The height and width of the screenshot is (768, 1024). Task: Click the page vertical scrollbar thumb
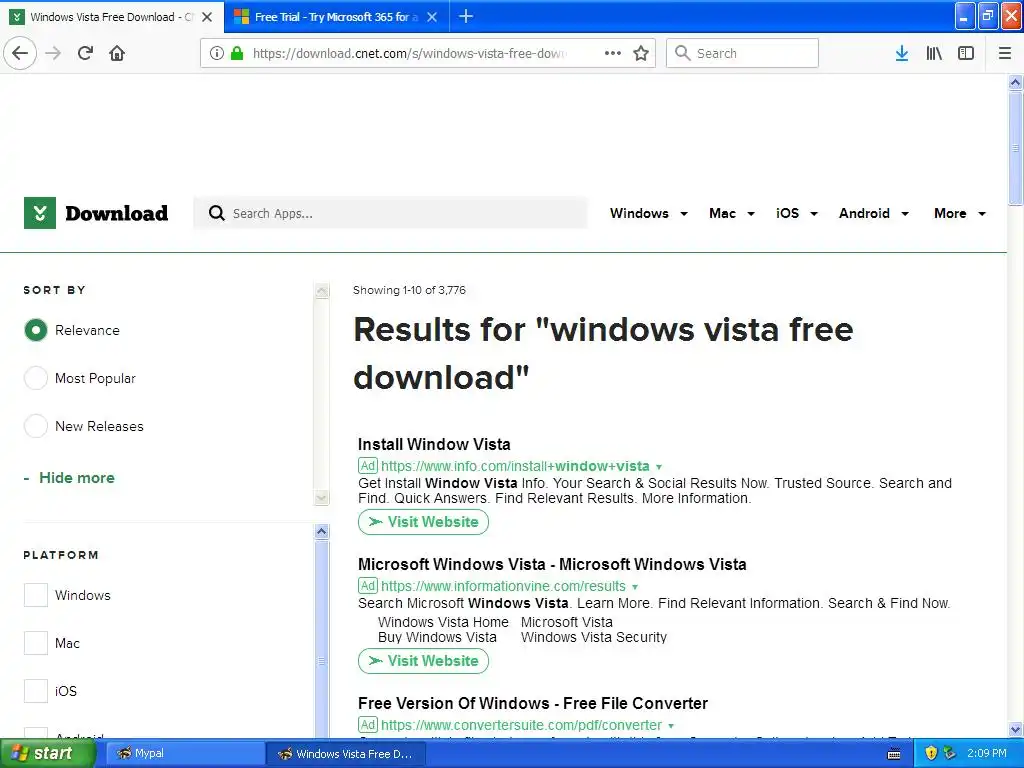1016,148
